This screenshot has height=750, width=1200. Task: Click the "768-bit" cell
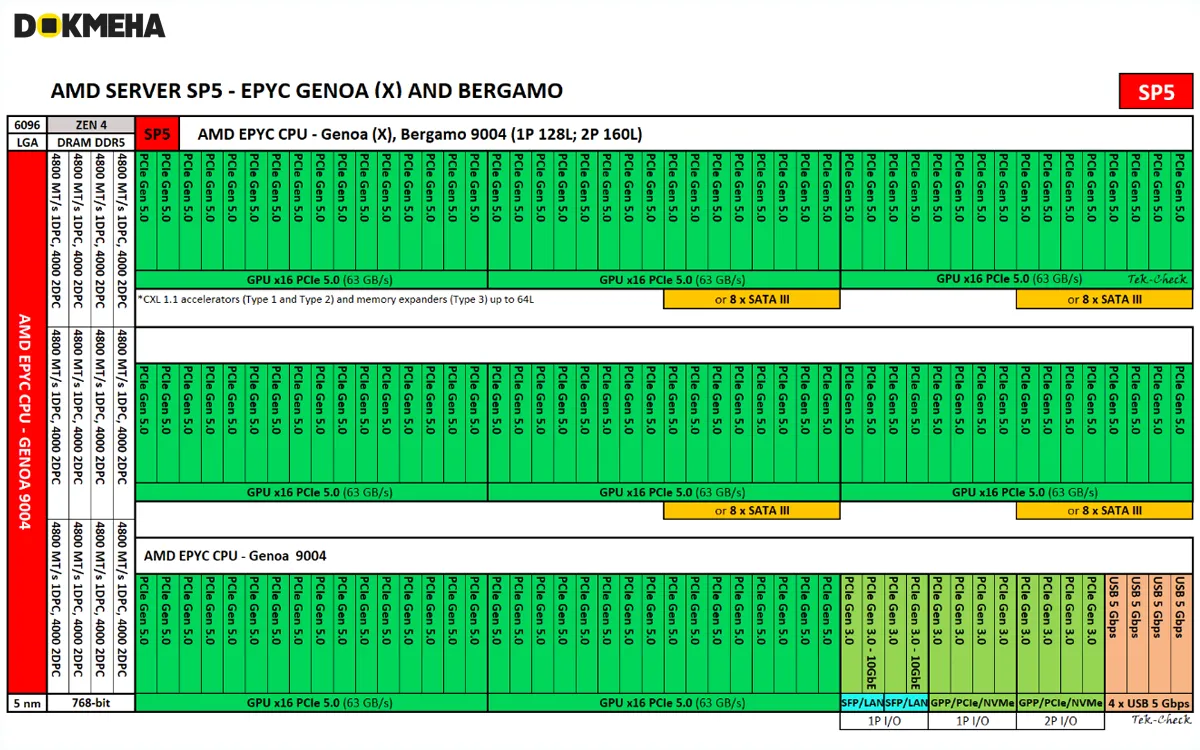(91, 703)
